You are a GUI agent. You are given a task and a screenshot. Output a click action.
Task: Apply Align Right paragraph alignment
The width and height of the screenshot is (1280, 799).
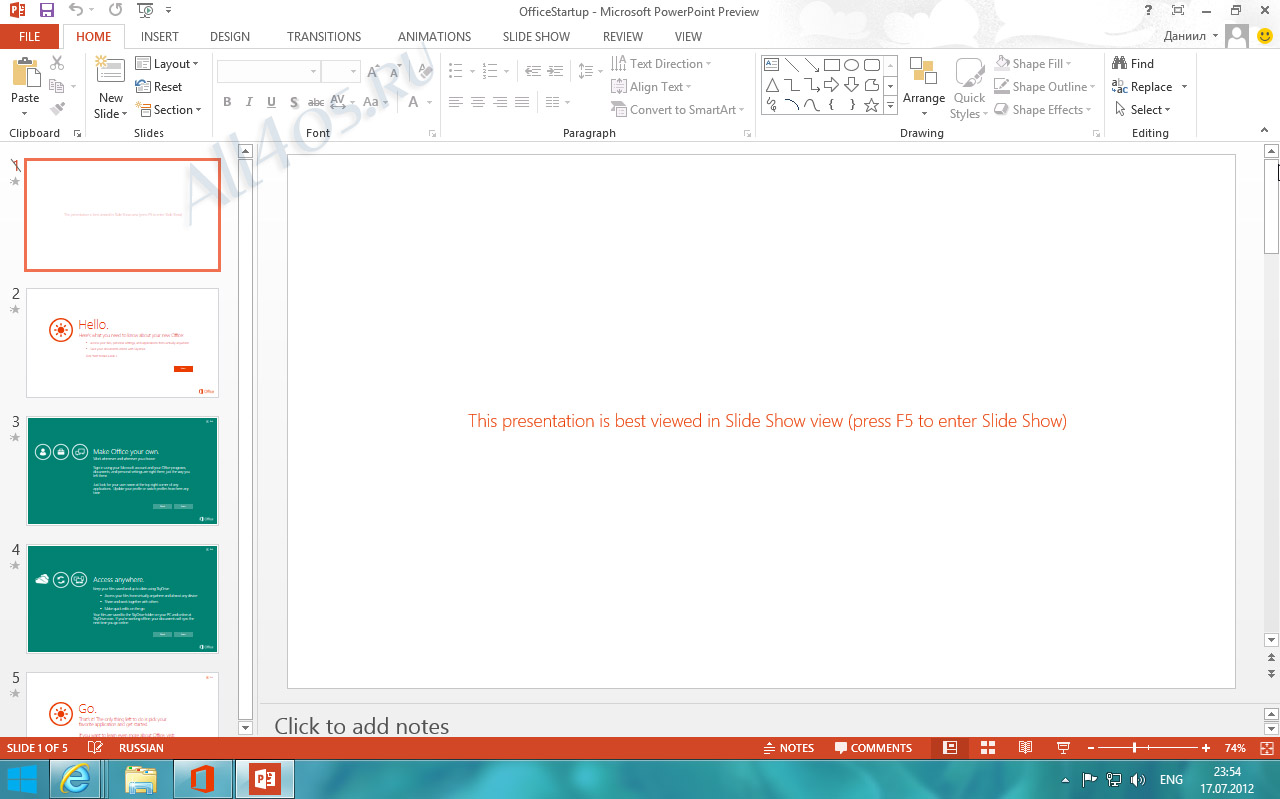tap(500, 102)
